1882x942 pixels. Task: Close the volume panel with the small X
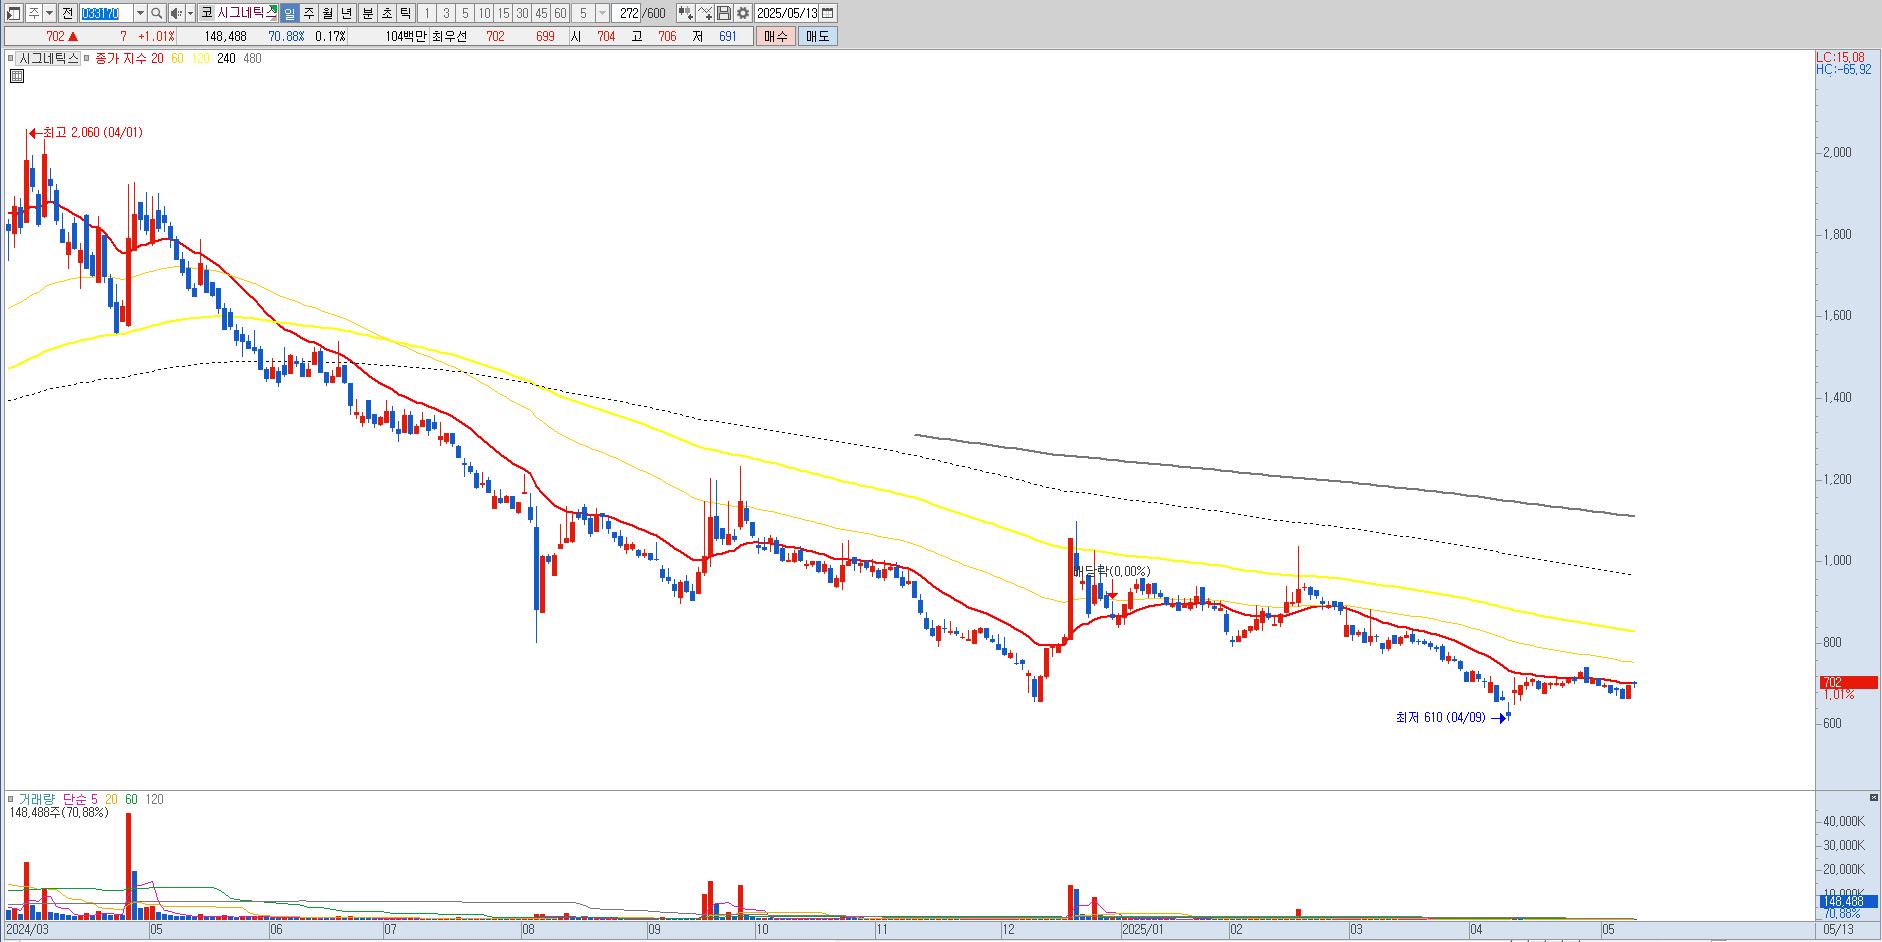click(1873, 797)
